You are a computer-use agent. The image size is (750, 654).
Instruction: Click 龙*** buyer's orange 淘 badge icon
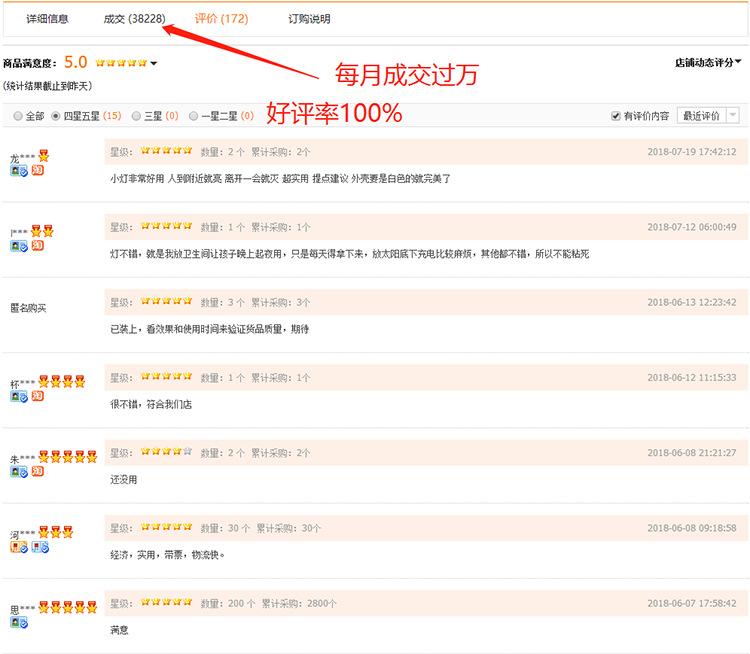[x=37, y=171]
